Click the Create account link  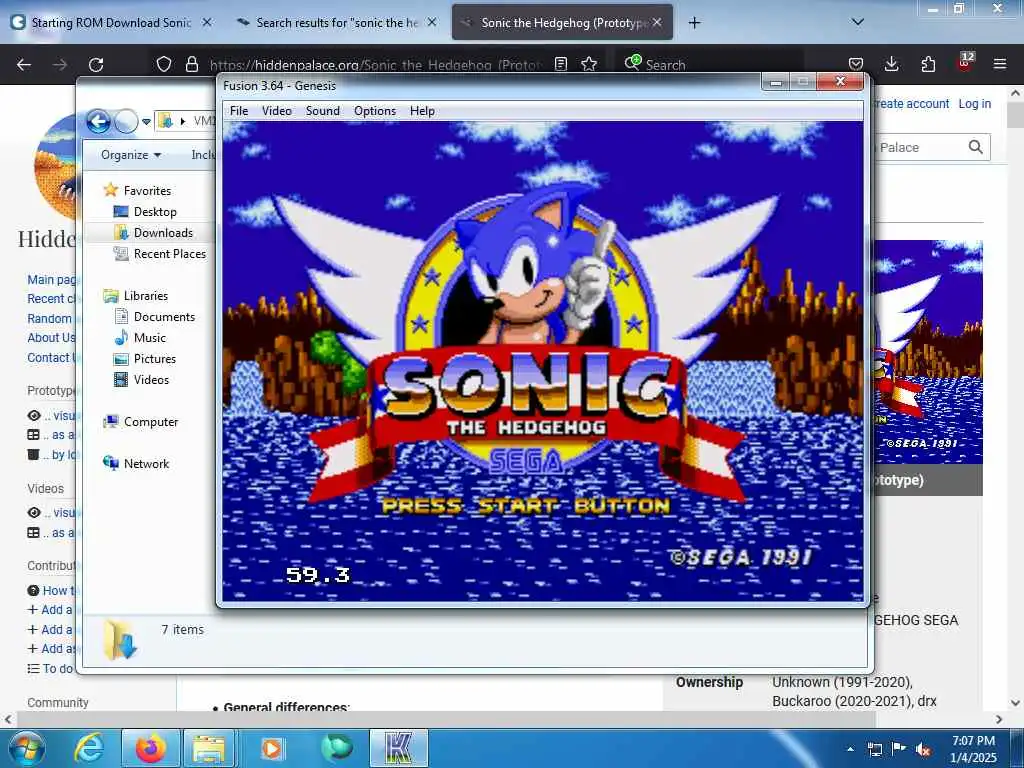pos(911,103)
